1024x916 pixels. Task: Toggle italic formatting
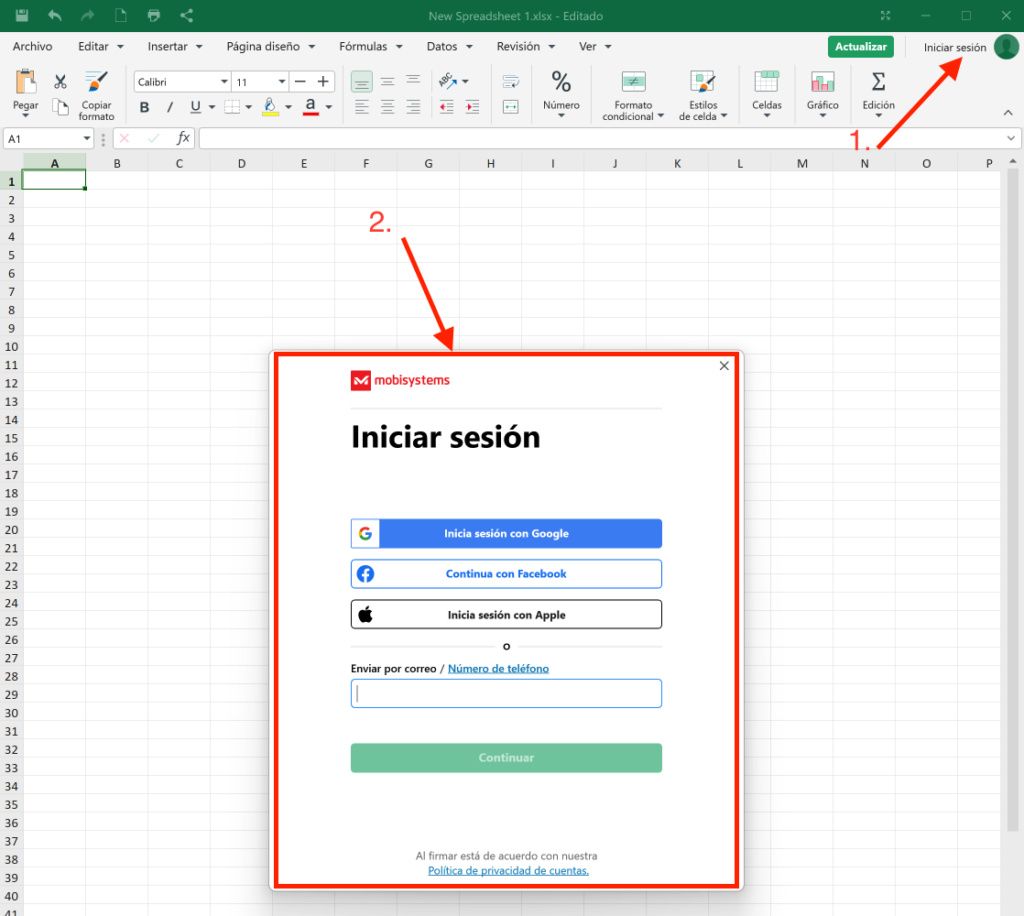(170, 107)
